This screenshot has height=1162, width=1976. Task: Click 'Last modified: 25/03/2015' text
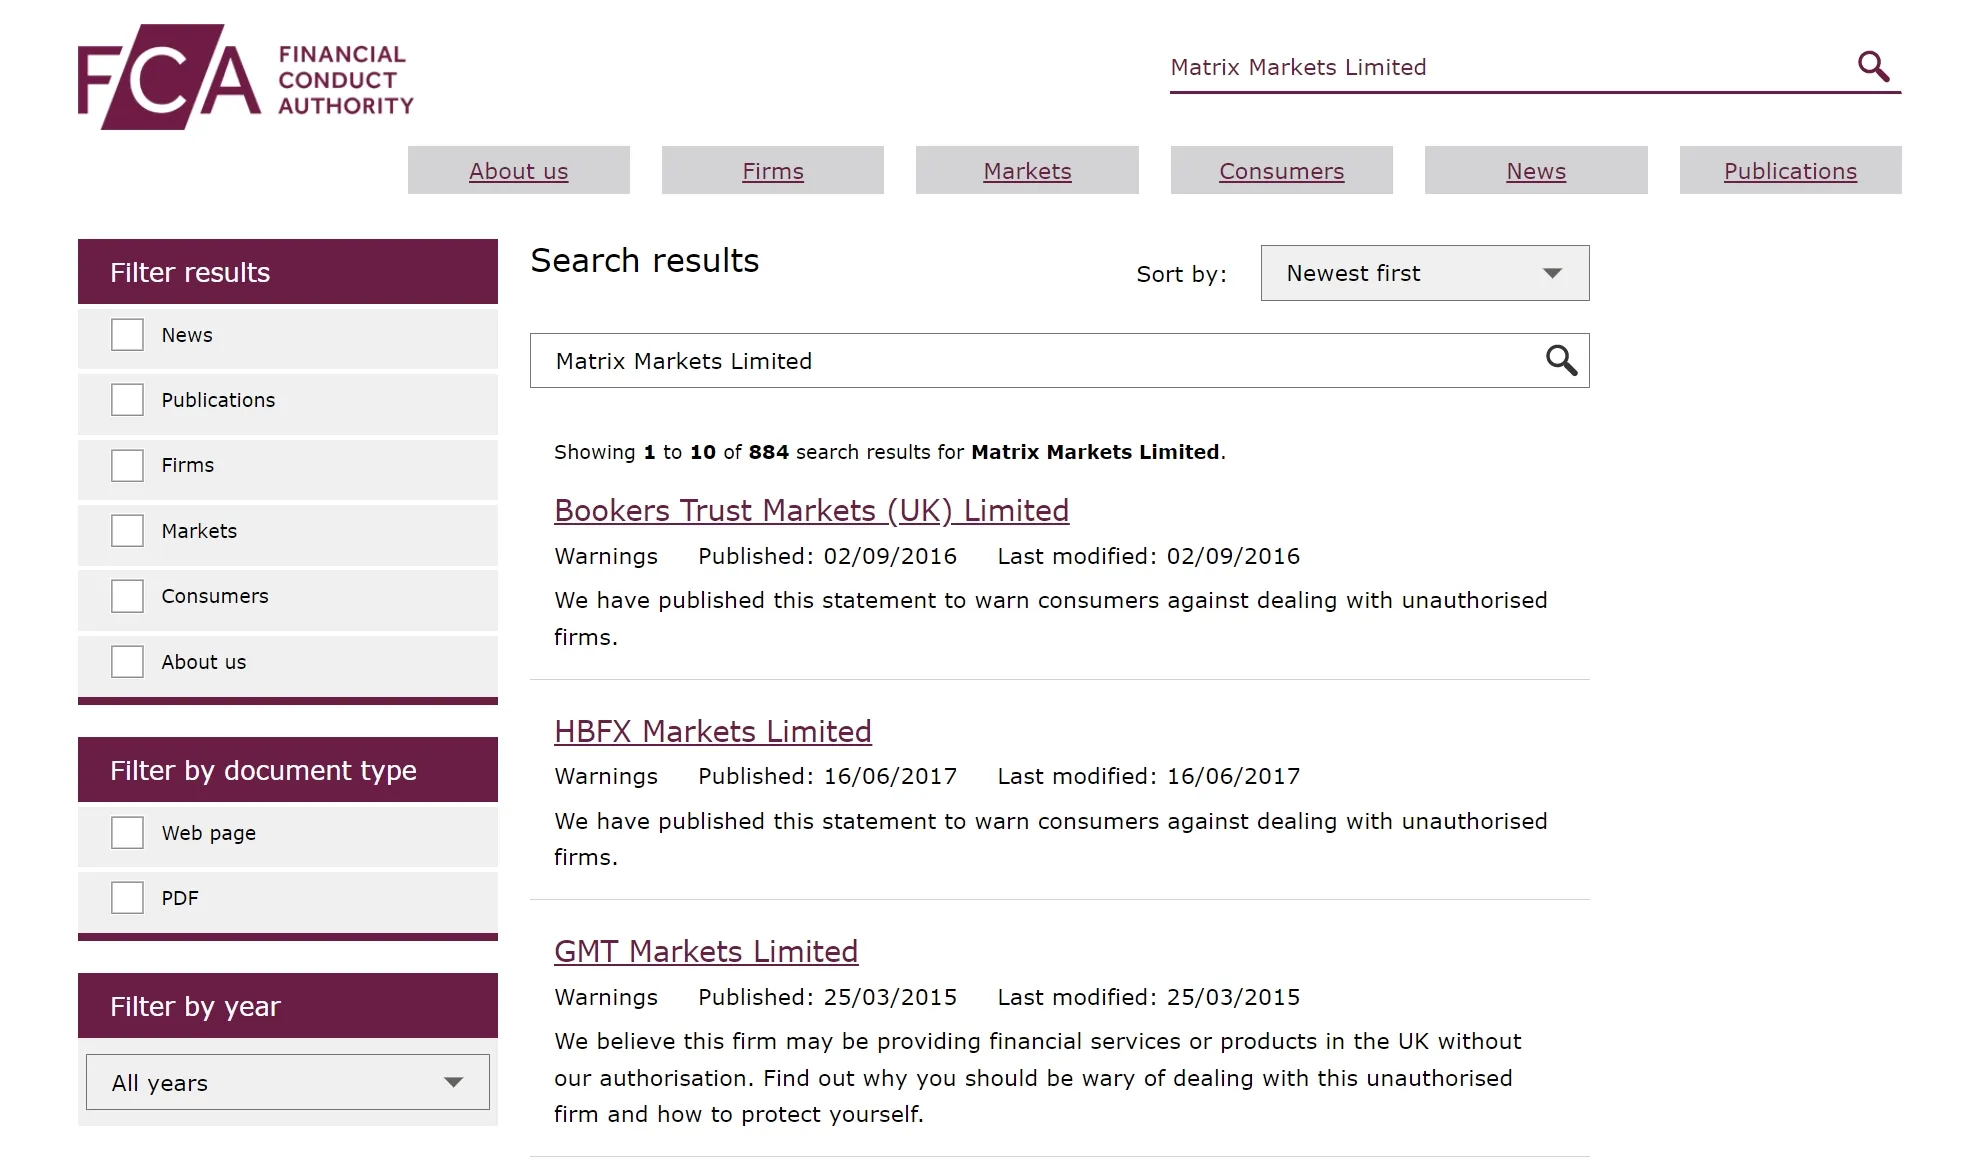pos(1149,997)
